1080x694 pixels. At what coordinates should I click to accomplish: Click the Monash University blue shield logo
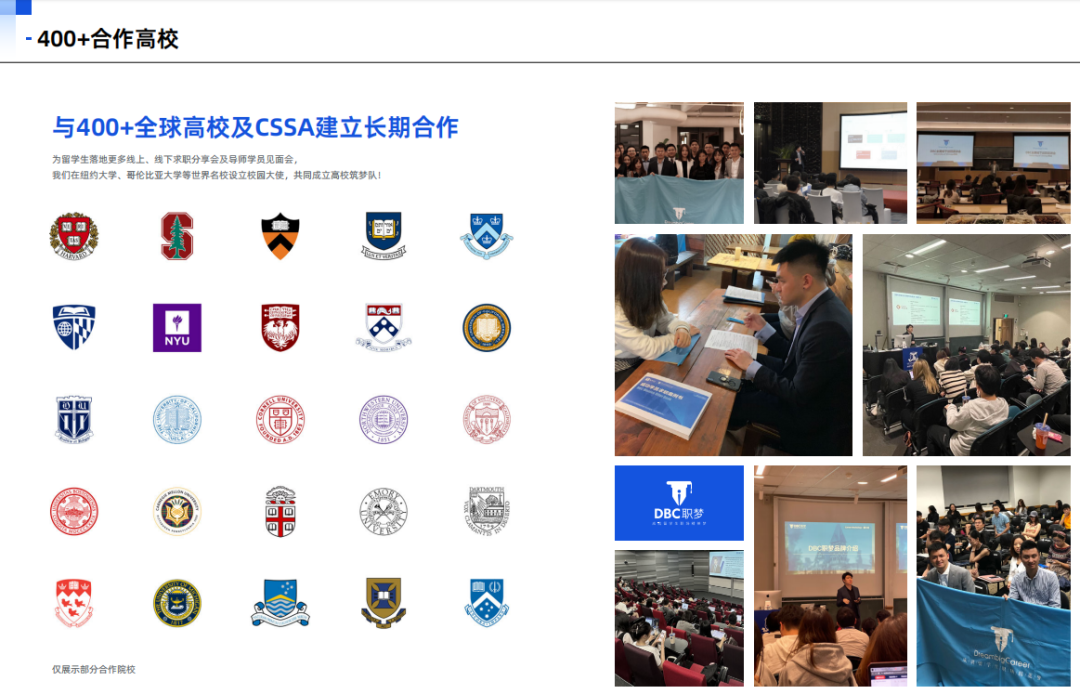[x=487, y=603]
